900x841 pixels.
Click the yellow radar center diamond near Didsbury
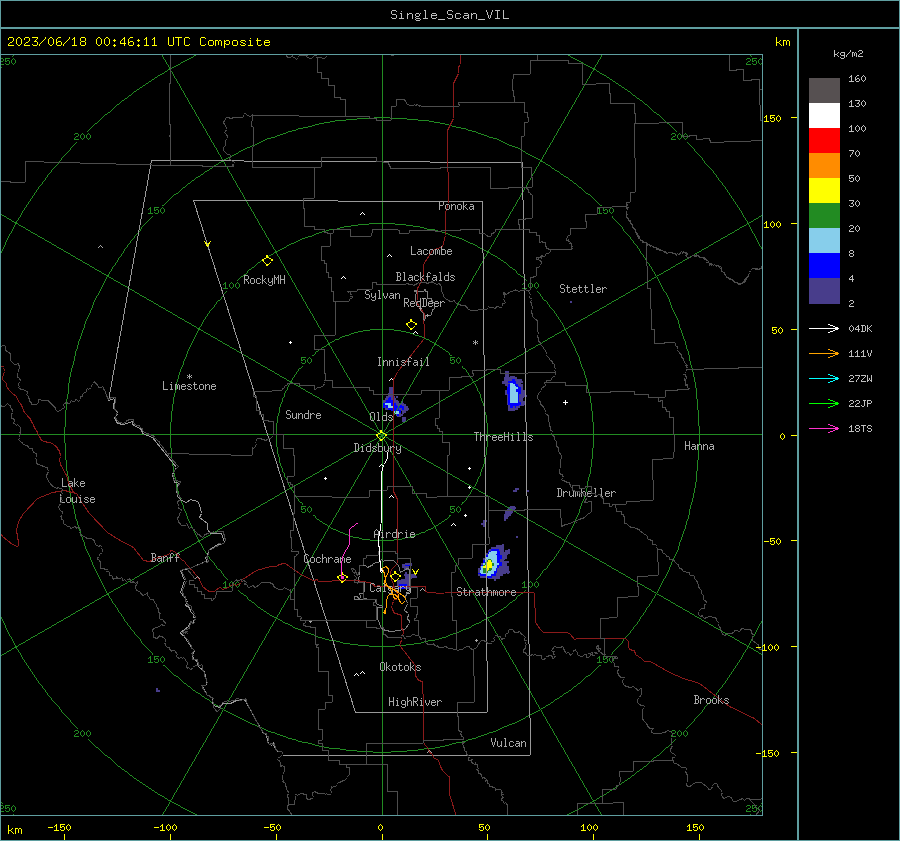pyautogui.click(x=382, y=436)
